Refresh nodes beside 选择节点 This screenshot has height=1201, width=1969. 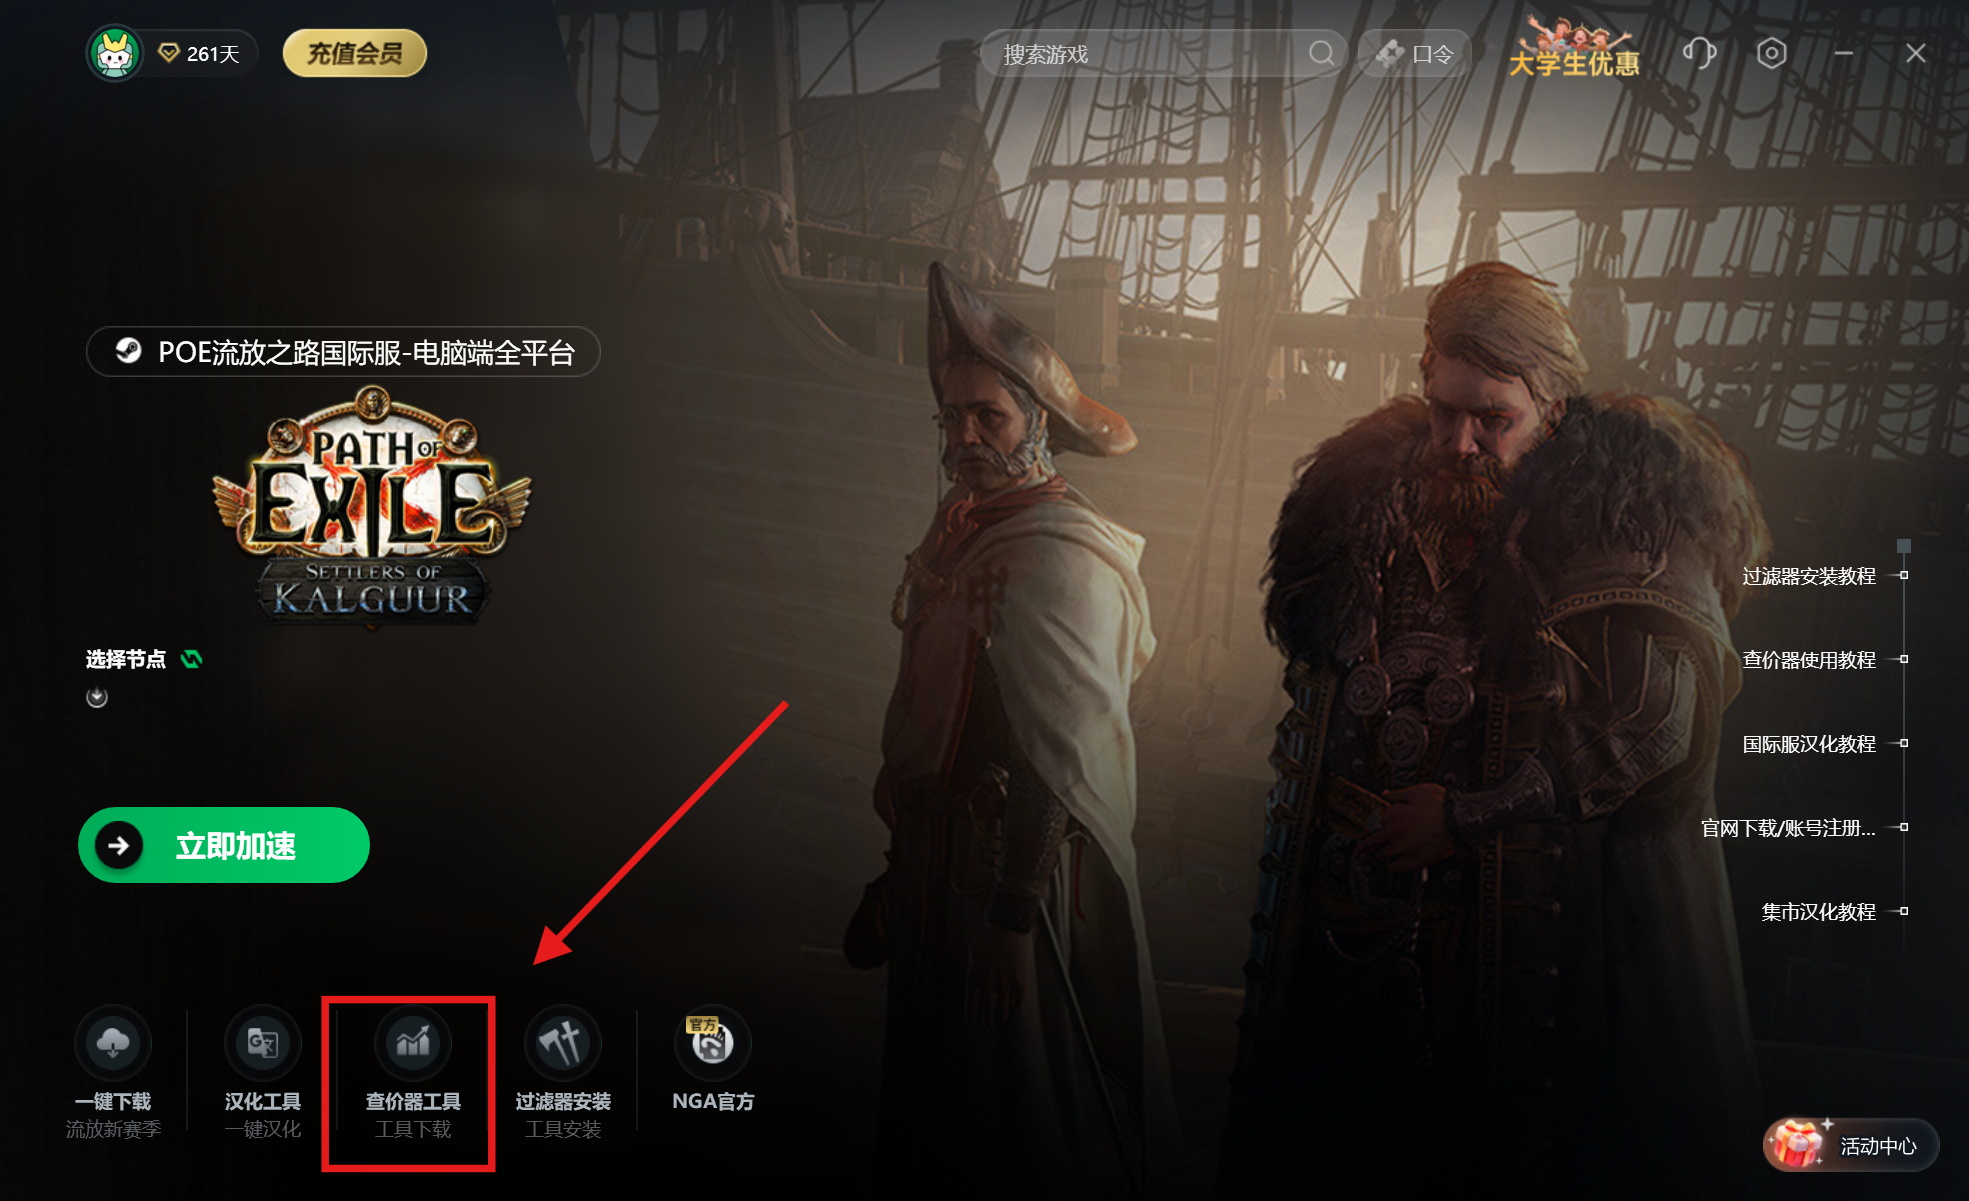191,659
